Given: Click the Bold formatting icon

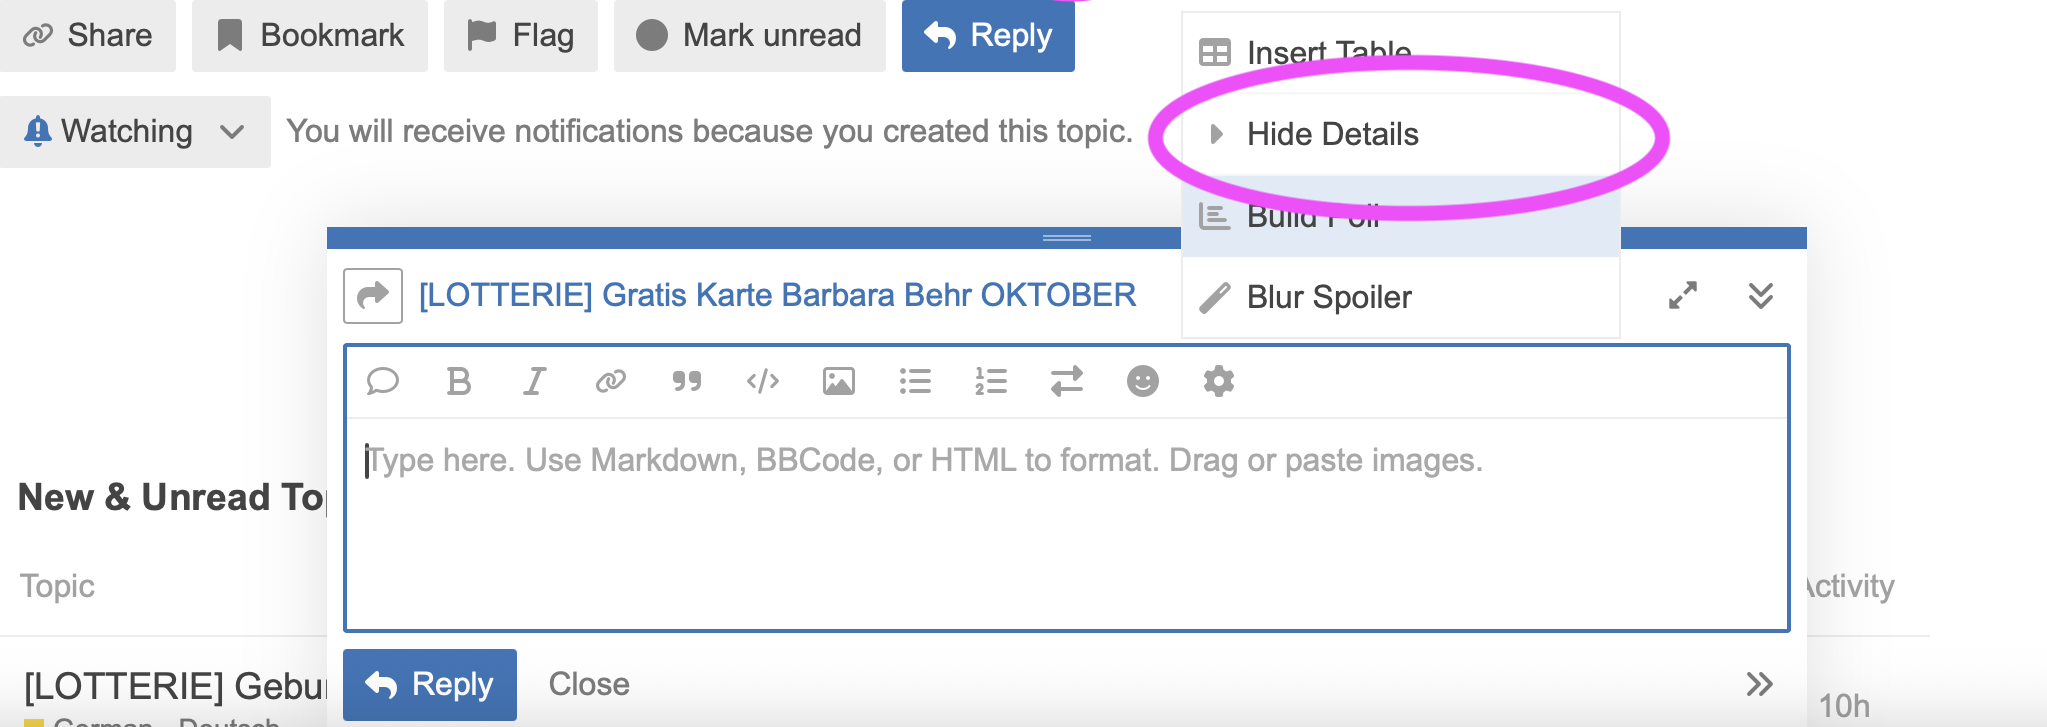Looking at the screenshot, I should click(459, 381).
